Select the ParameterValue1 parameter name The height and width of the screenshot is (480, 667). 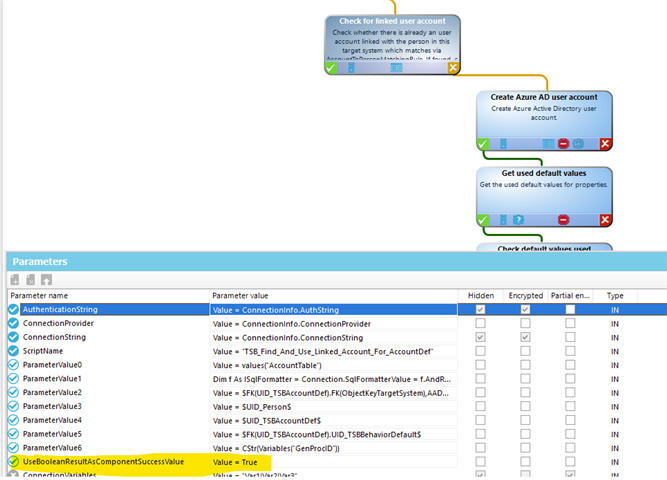(52, 379)
